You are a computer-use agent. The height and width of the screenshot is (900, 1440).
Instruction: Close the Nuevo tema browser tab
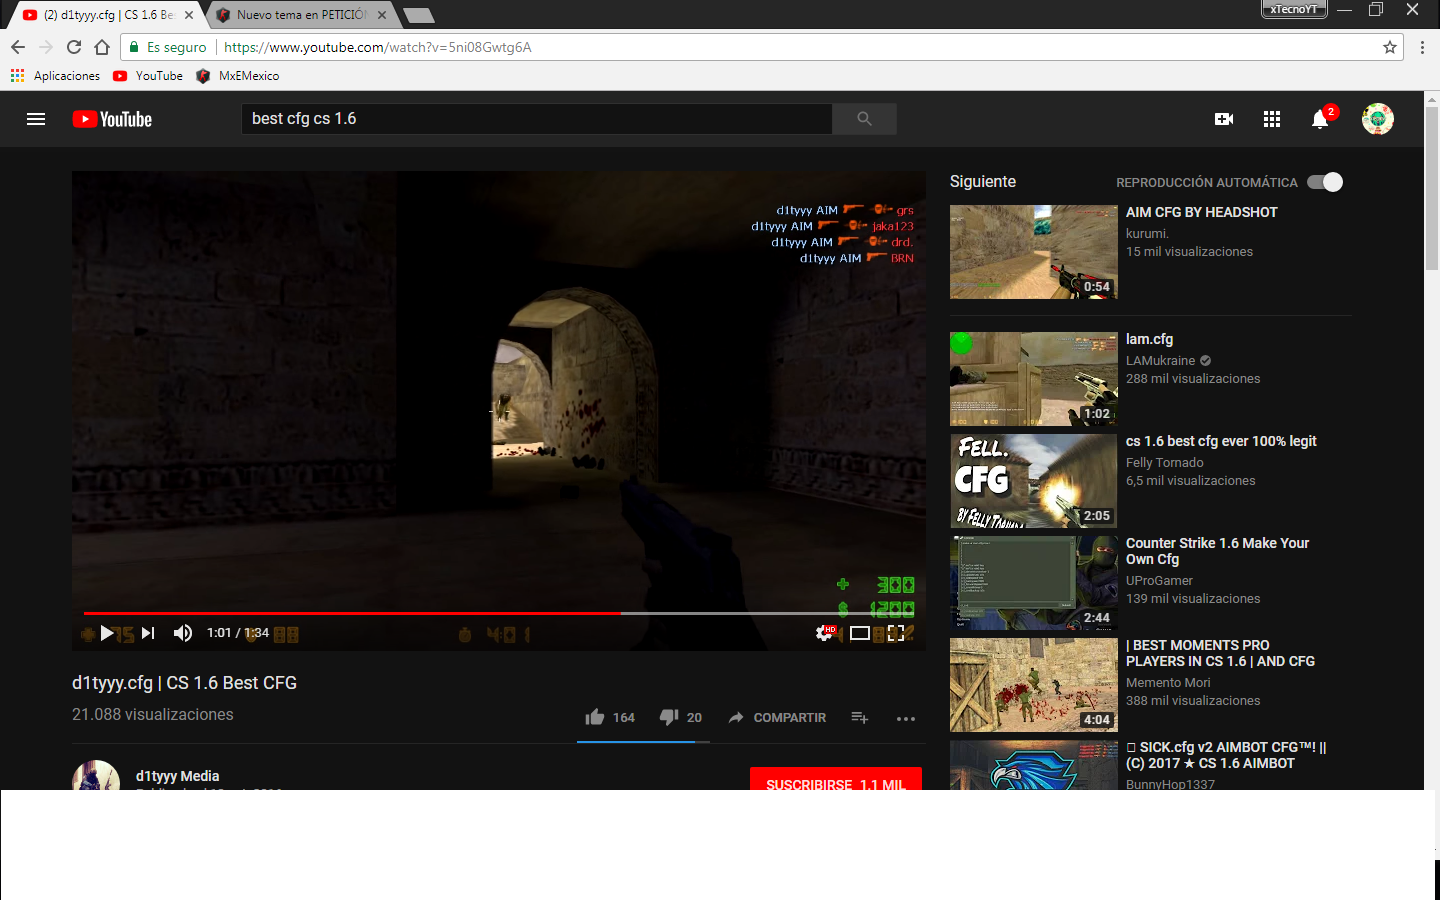(382, 15)
